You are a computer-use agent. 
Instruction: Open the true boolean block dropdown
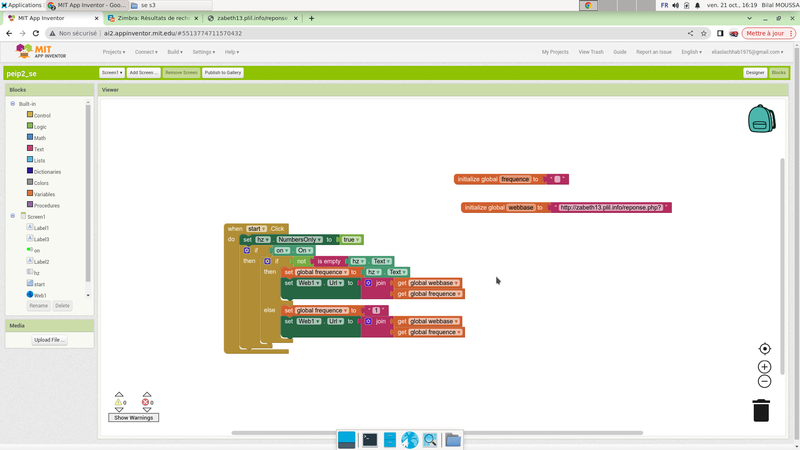coord(352,240)
